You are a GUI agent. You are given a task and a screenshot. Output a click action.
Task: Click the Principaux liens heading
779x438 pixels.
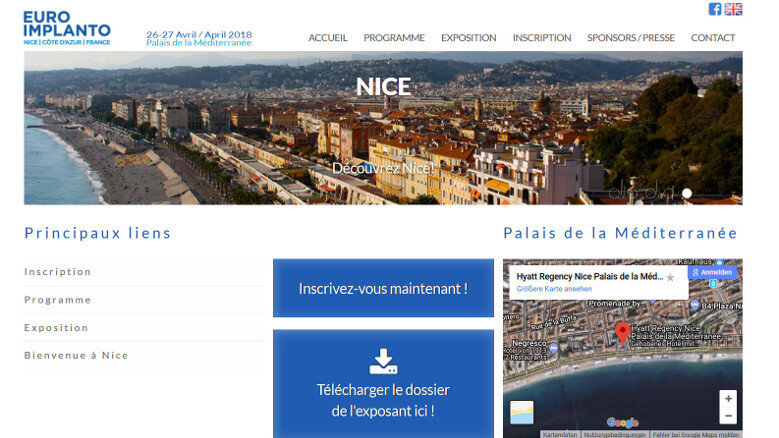(97, 233)
